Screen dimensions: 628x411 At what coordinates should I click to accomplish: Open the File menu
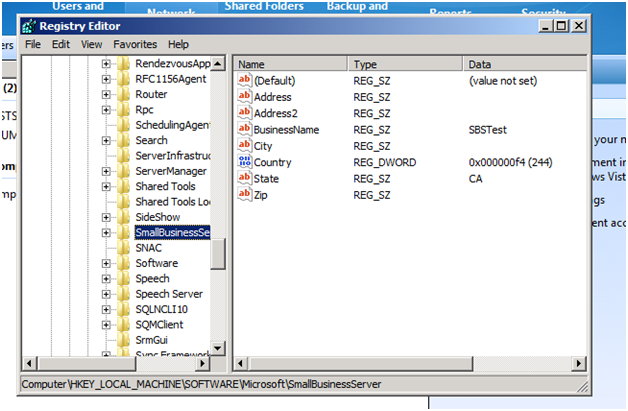point(33,44)
